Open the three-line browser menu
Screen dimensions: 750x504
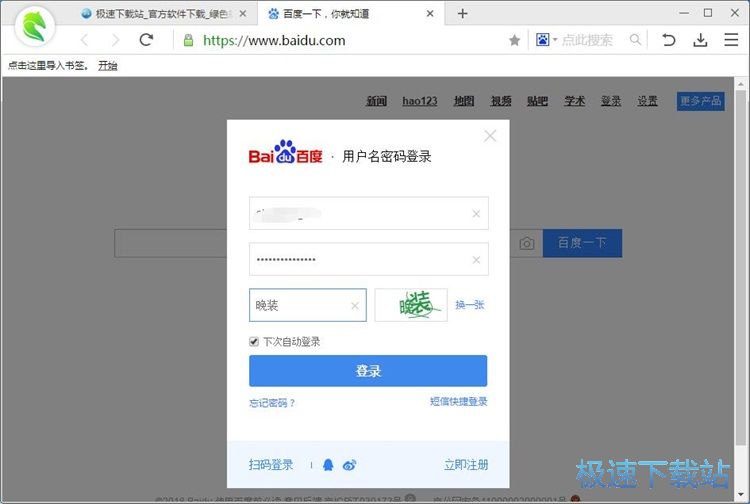tap(732, 40)
